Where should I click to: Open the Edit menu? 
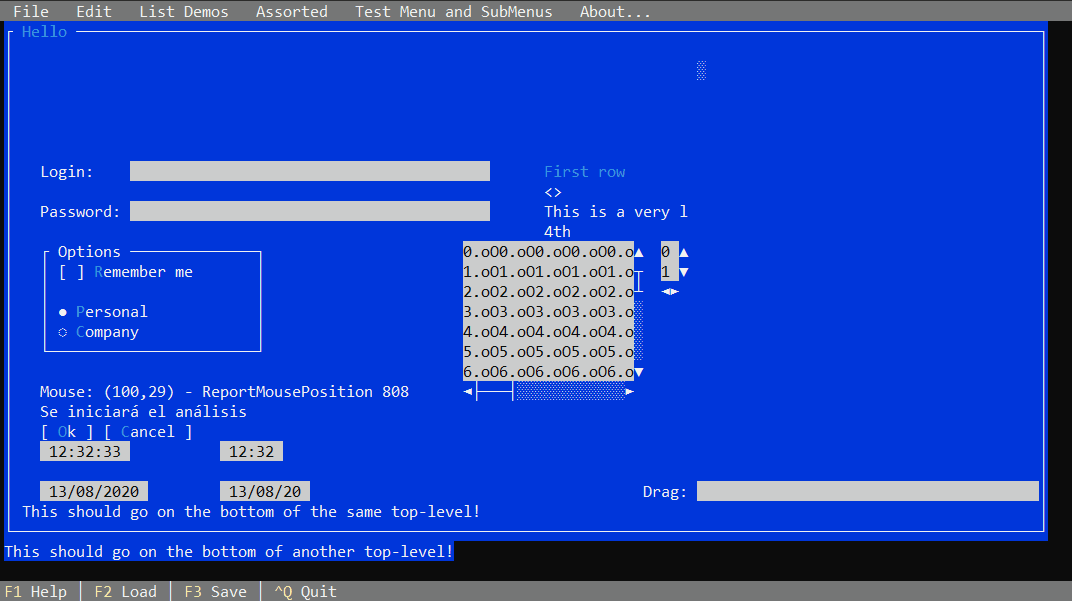point(94,12)
